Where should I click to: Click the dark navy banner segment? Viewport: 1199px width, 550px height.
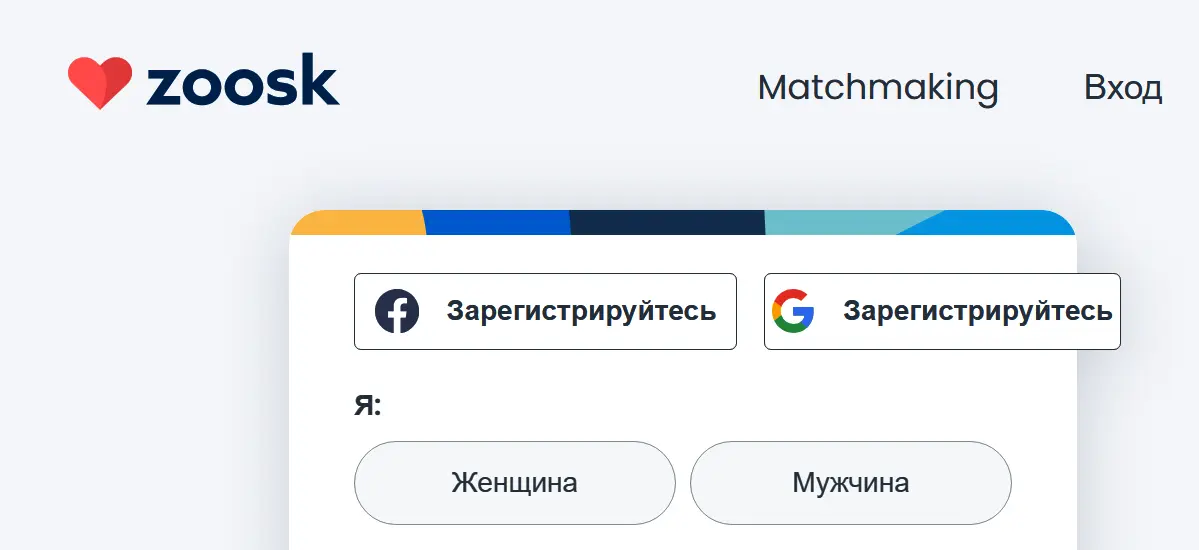666,222
